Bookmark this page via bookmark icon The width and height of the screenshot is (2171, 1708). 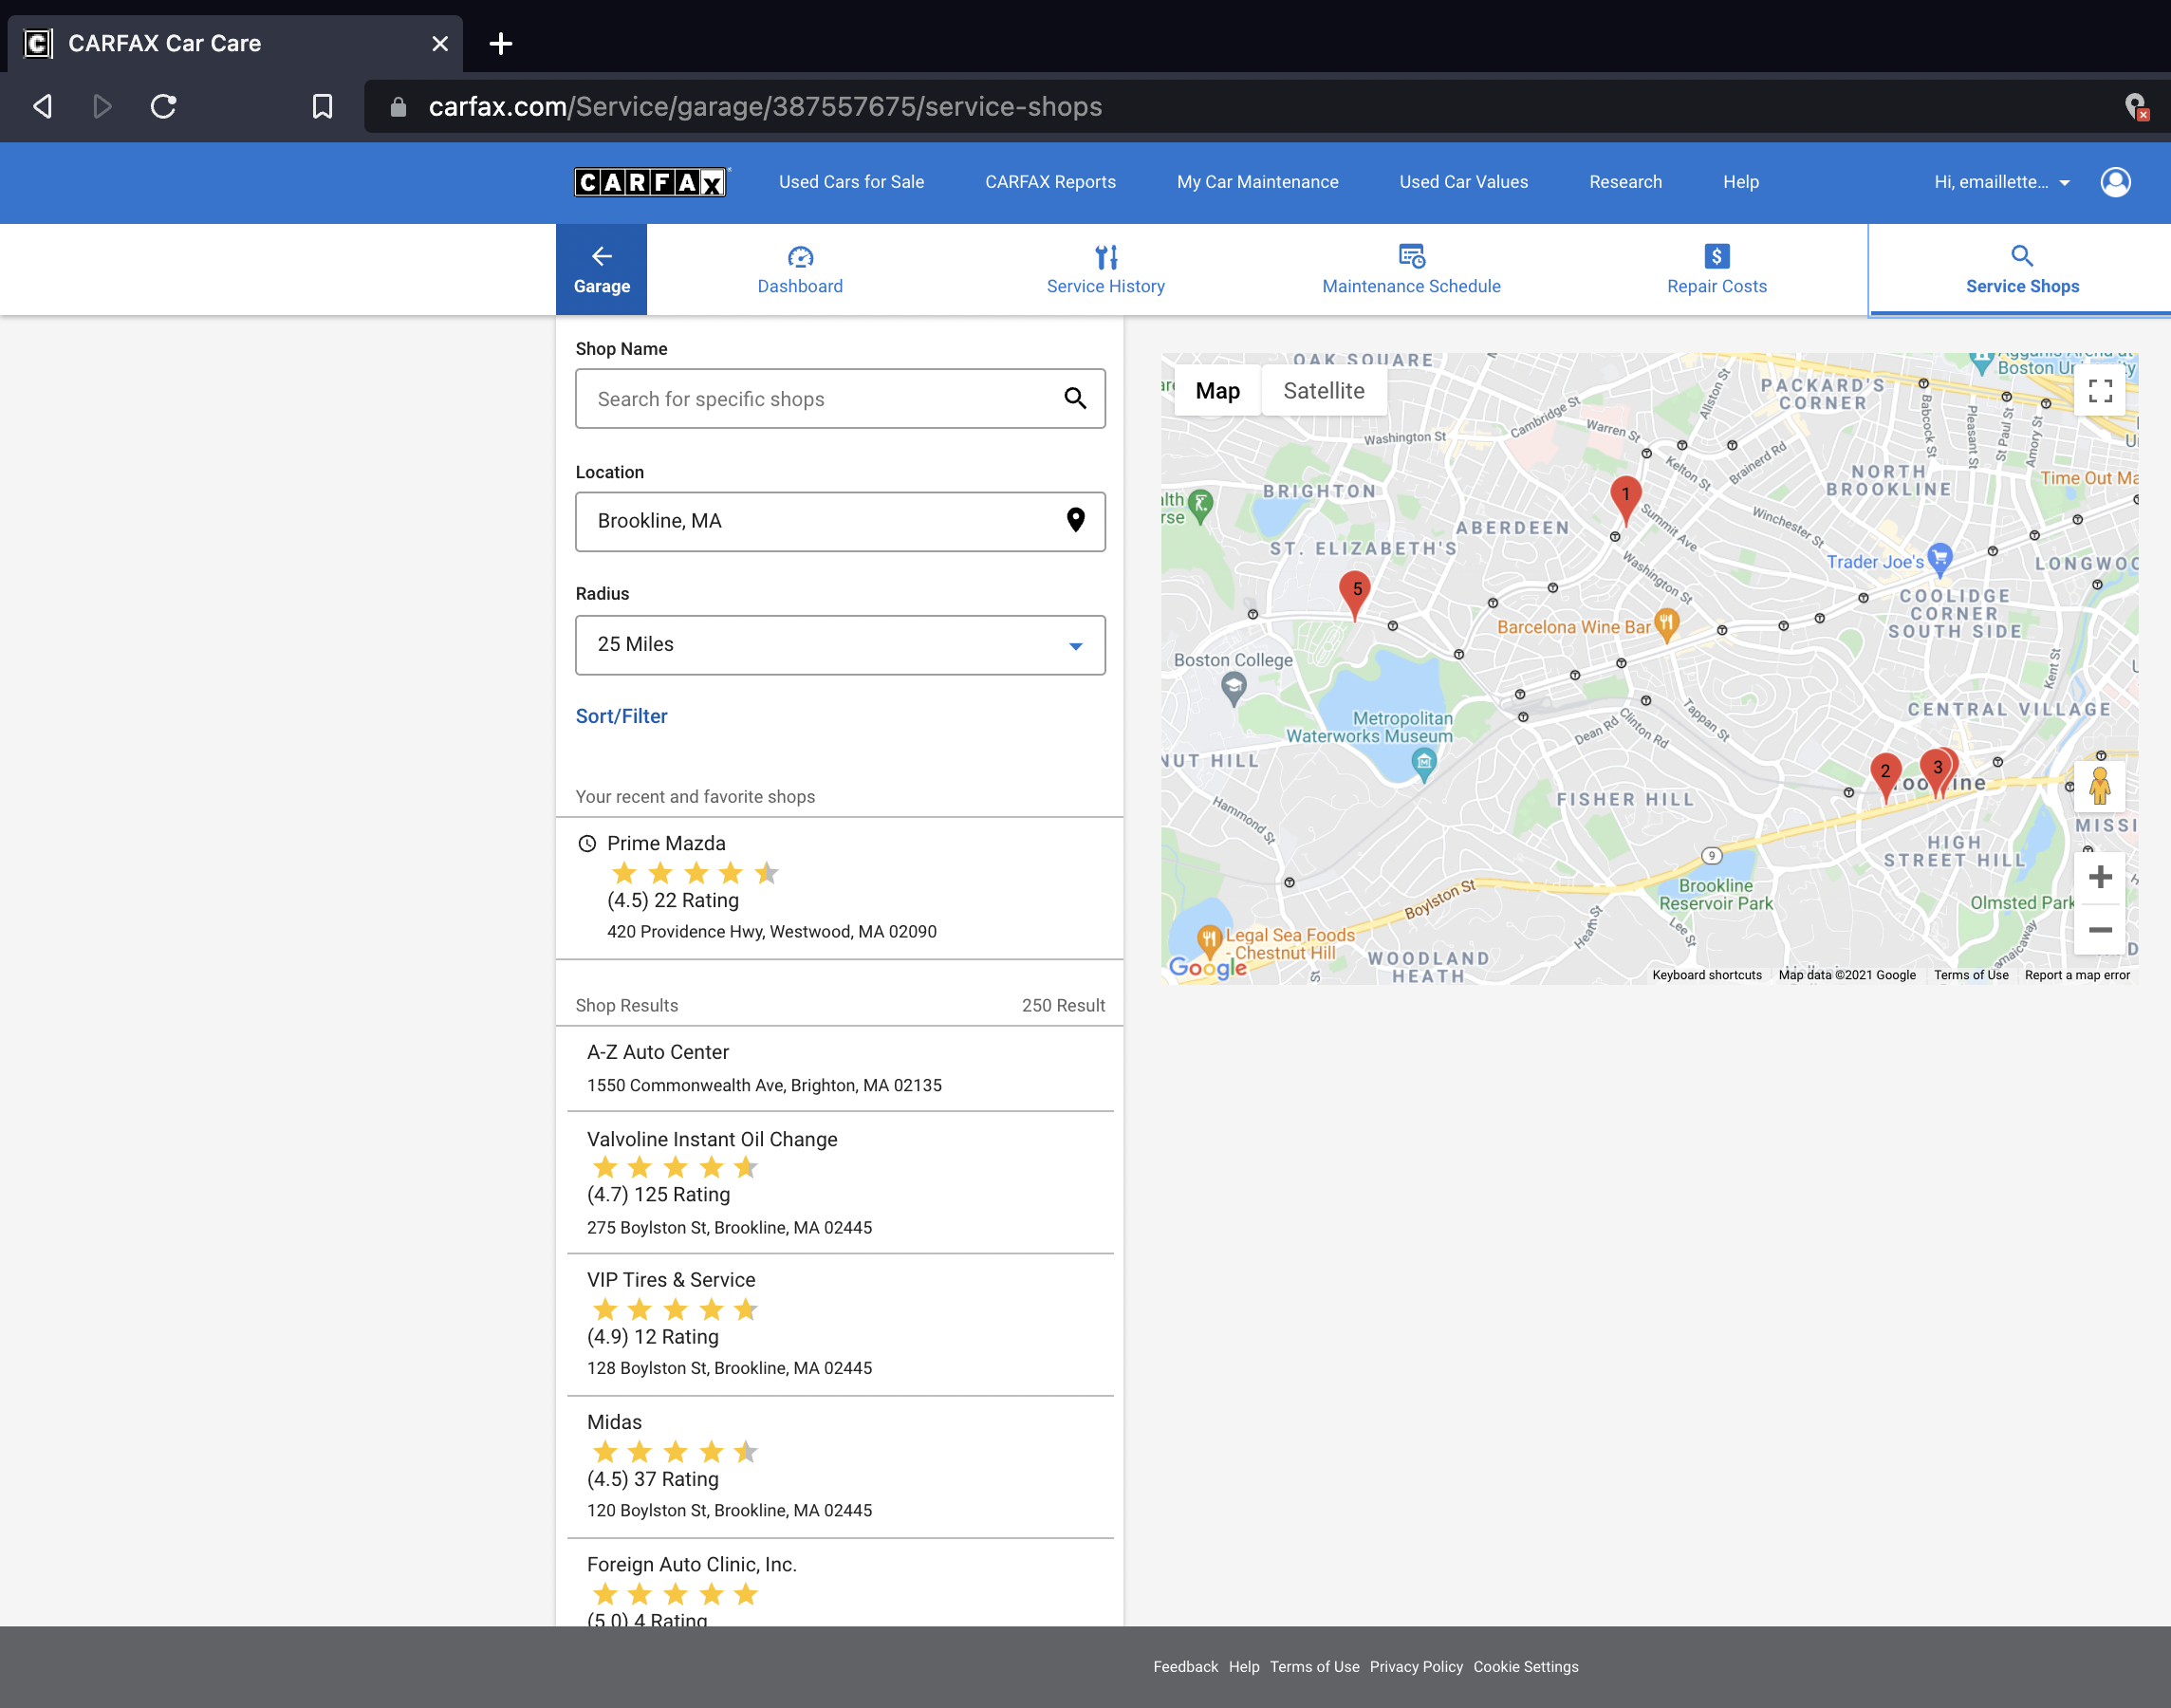[x=322, y=106]
